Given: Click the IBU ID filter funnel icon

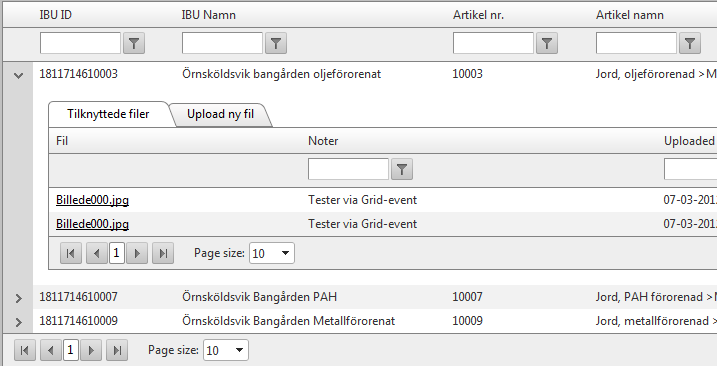Looking at the screenshot, I should [134, 43].
